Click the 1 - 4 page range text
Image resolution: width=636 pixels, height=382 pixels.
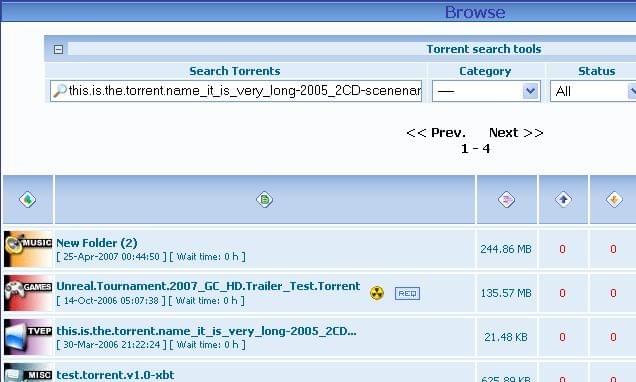[475, 149]
